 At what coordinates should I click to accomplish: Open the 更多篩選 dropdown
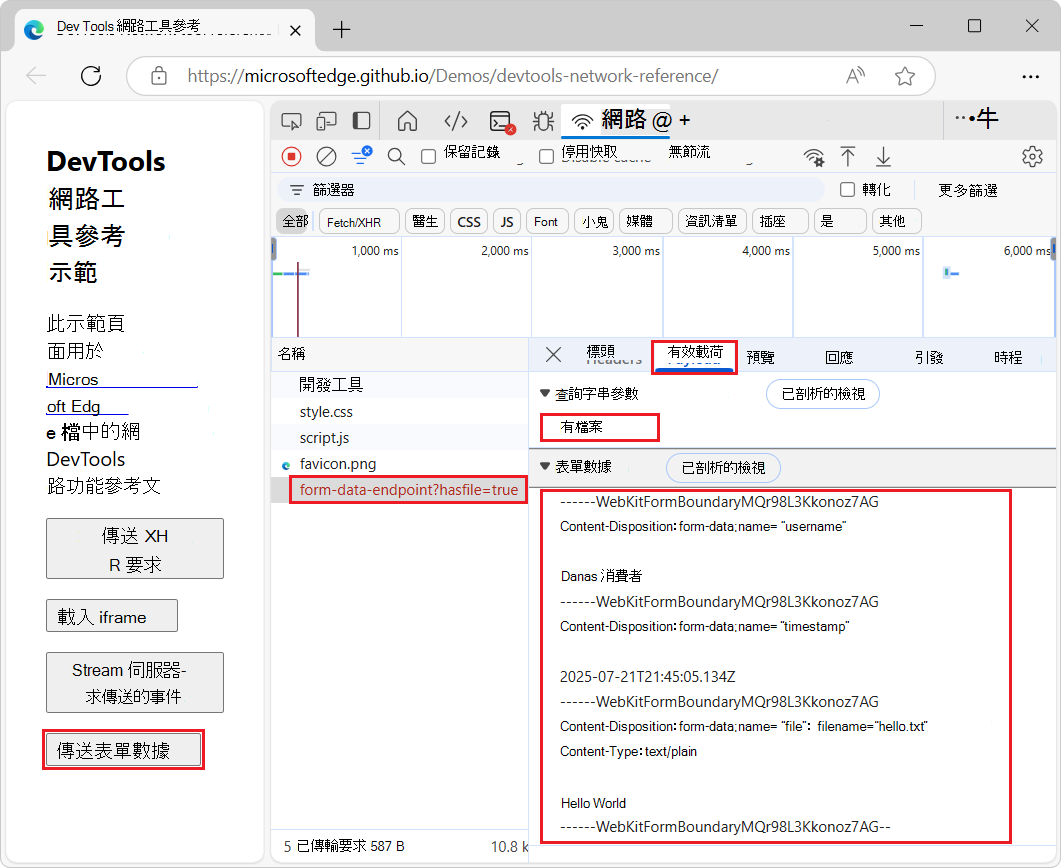968,189
